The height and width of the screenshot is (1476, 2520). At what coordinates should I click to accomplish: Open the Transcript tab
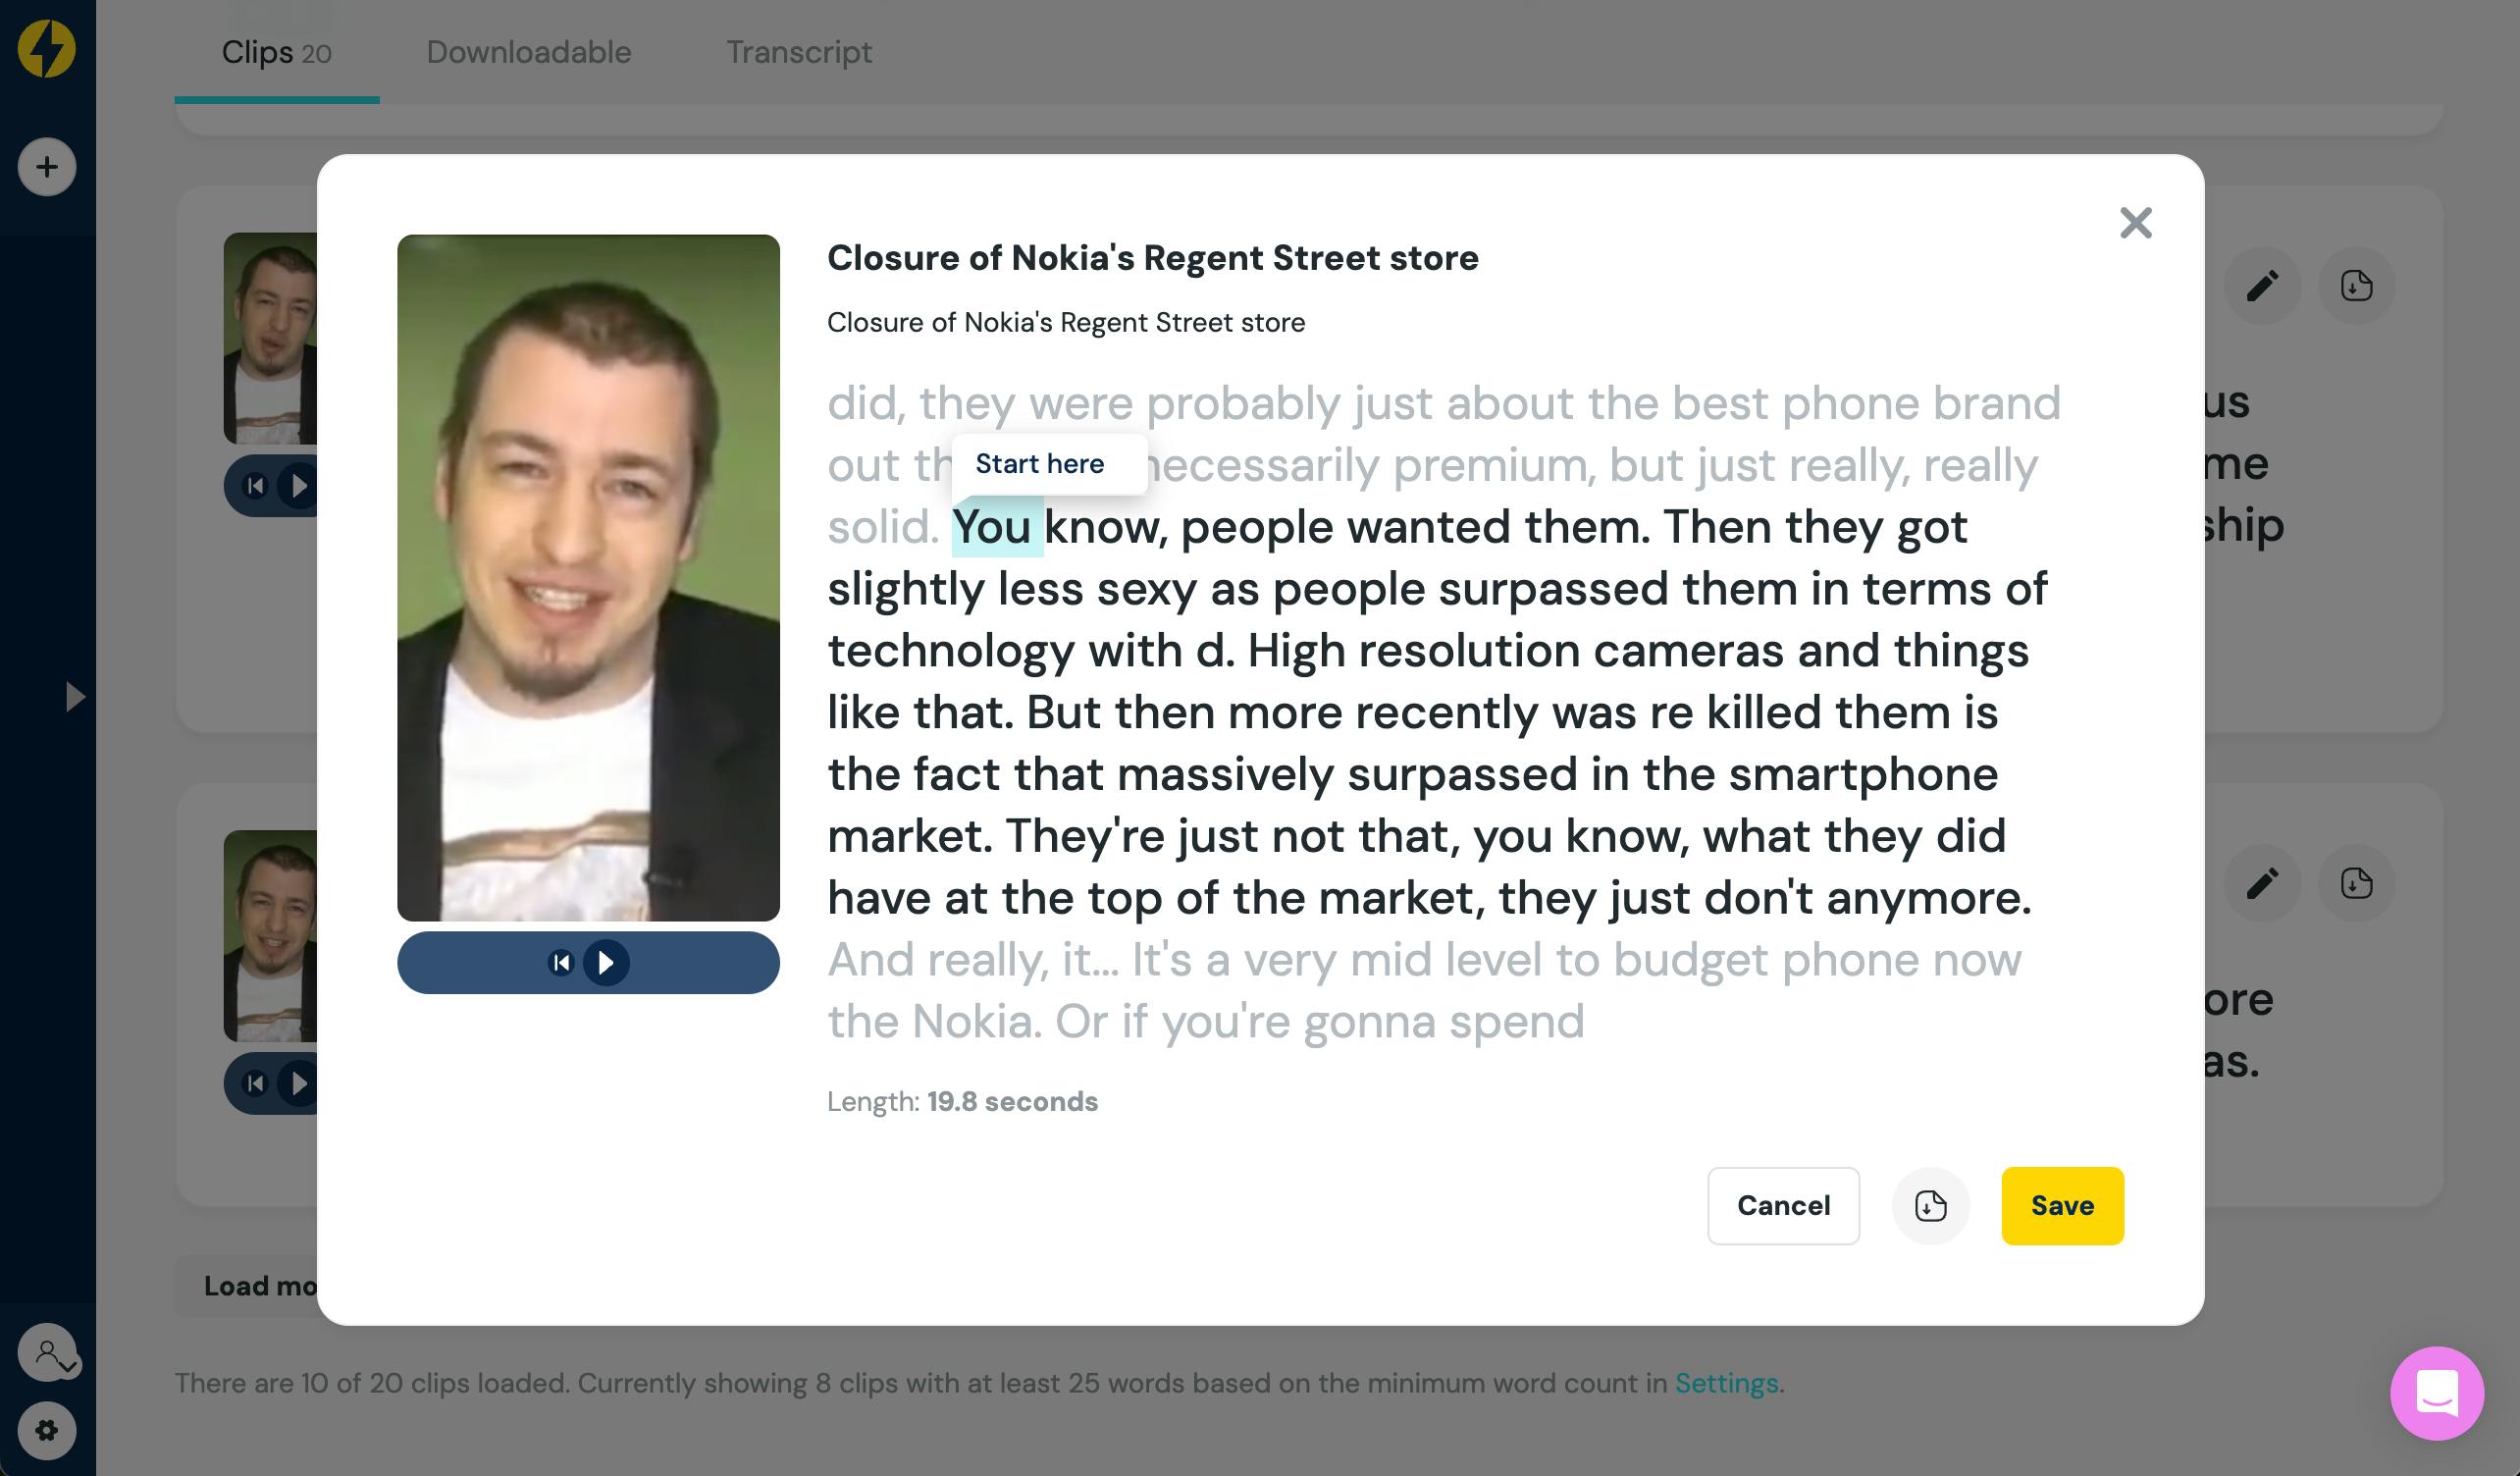click(x=799, y=52)
